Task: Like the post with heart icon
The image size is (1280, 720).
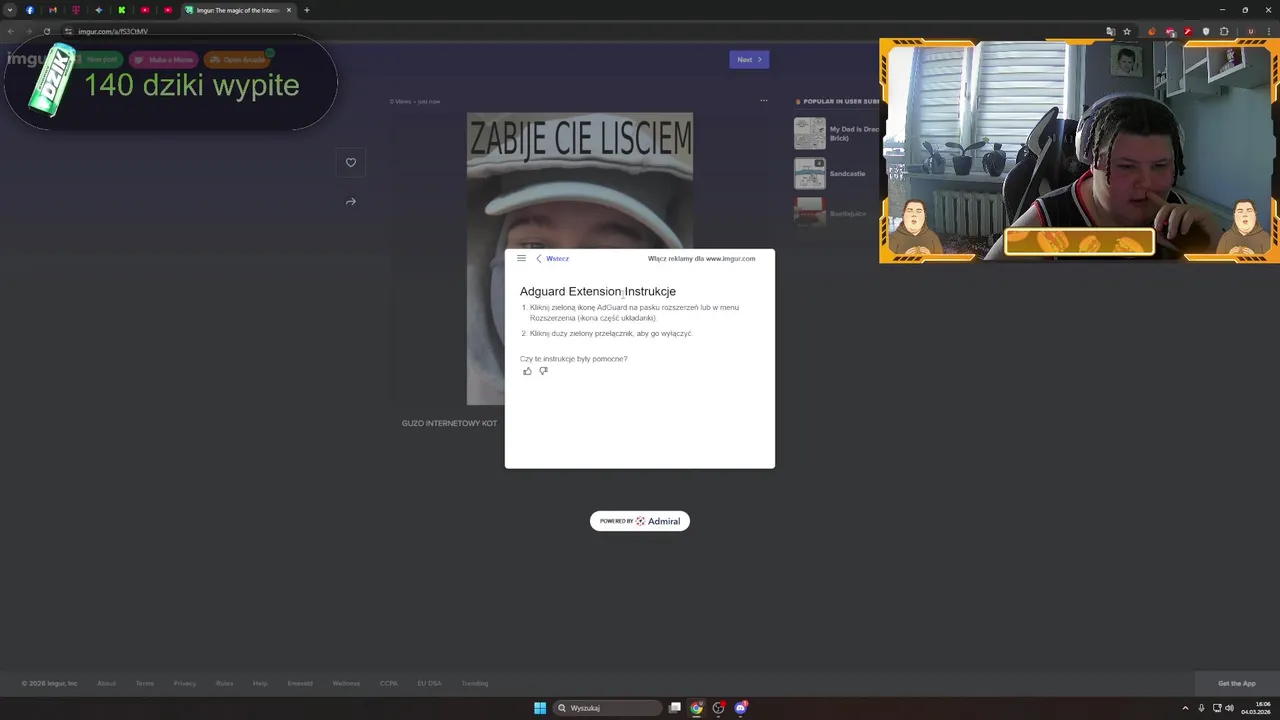Action: point(351,162)
